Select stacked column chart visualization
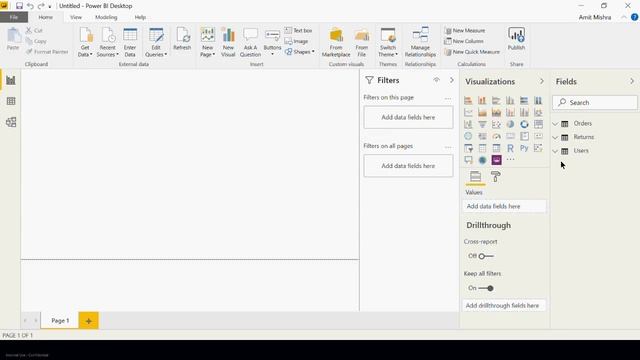 coord(482,100)
